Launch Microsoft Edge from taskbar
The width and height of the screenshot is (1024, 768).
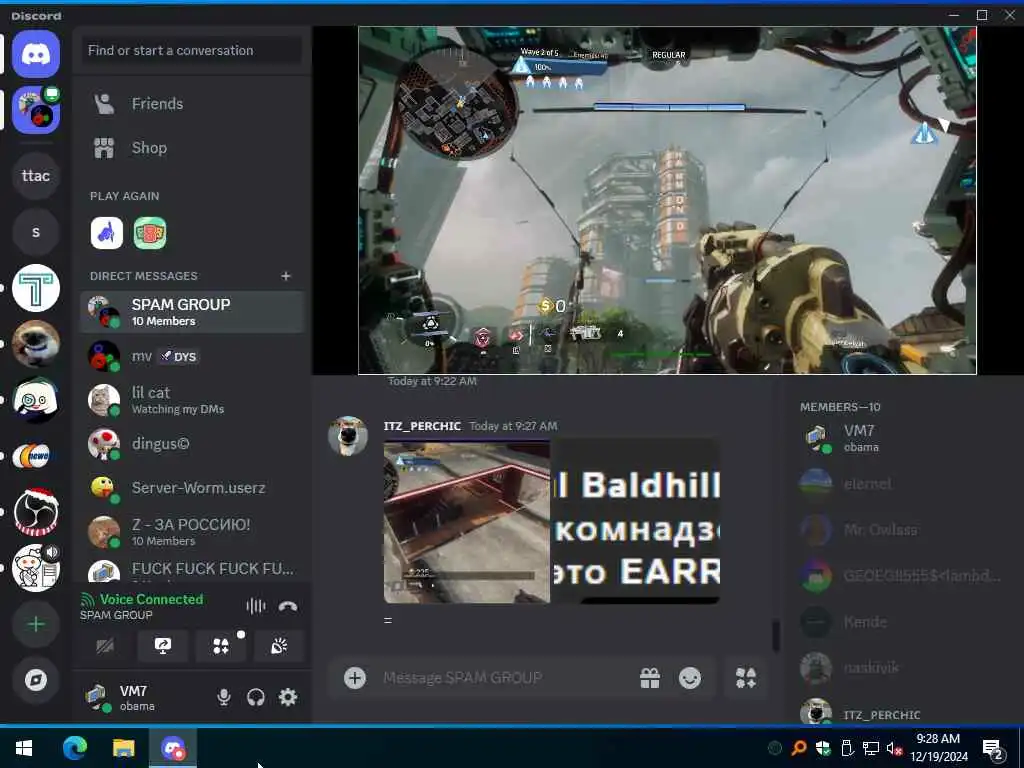(74, 748)
